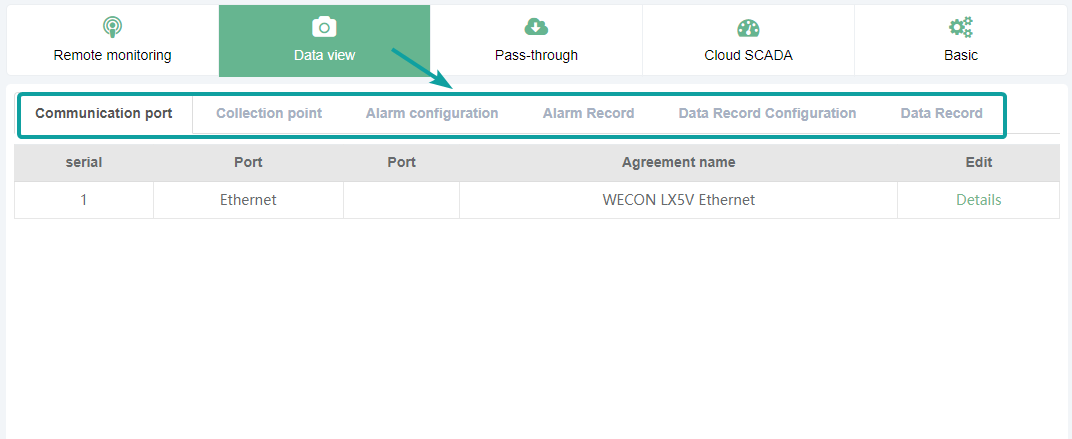
Task: Open the Alarm configuration tab
Action: click(432, 113)
